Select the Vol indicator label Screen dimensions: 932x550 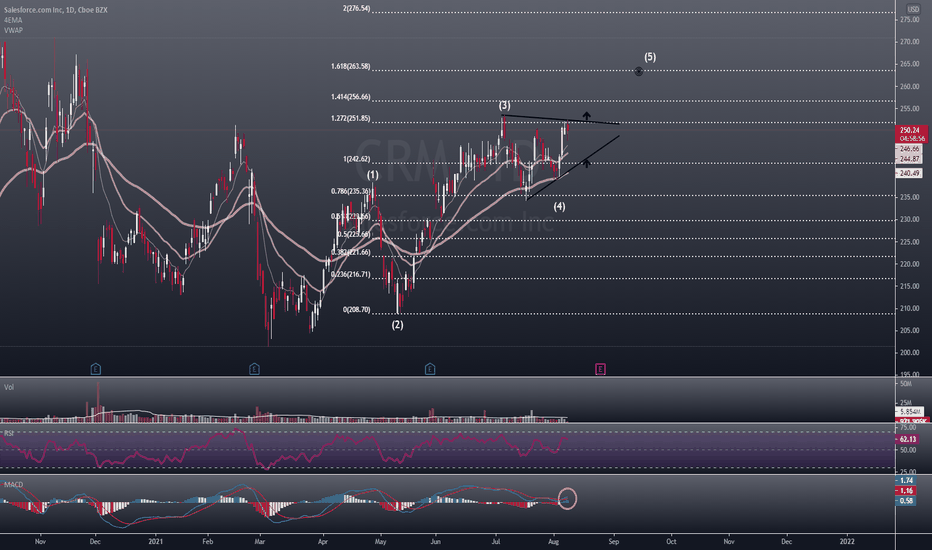click(9, 387)
